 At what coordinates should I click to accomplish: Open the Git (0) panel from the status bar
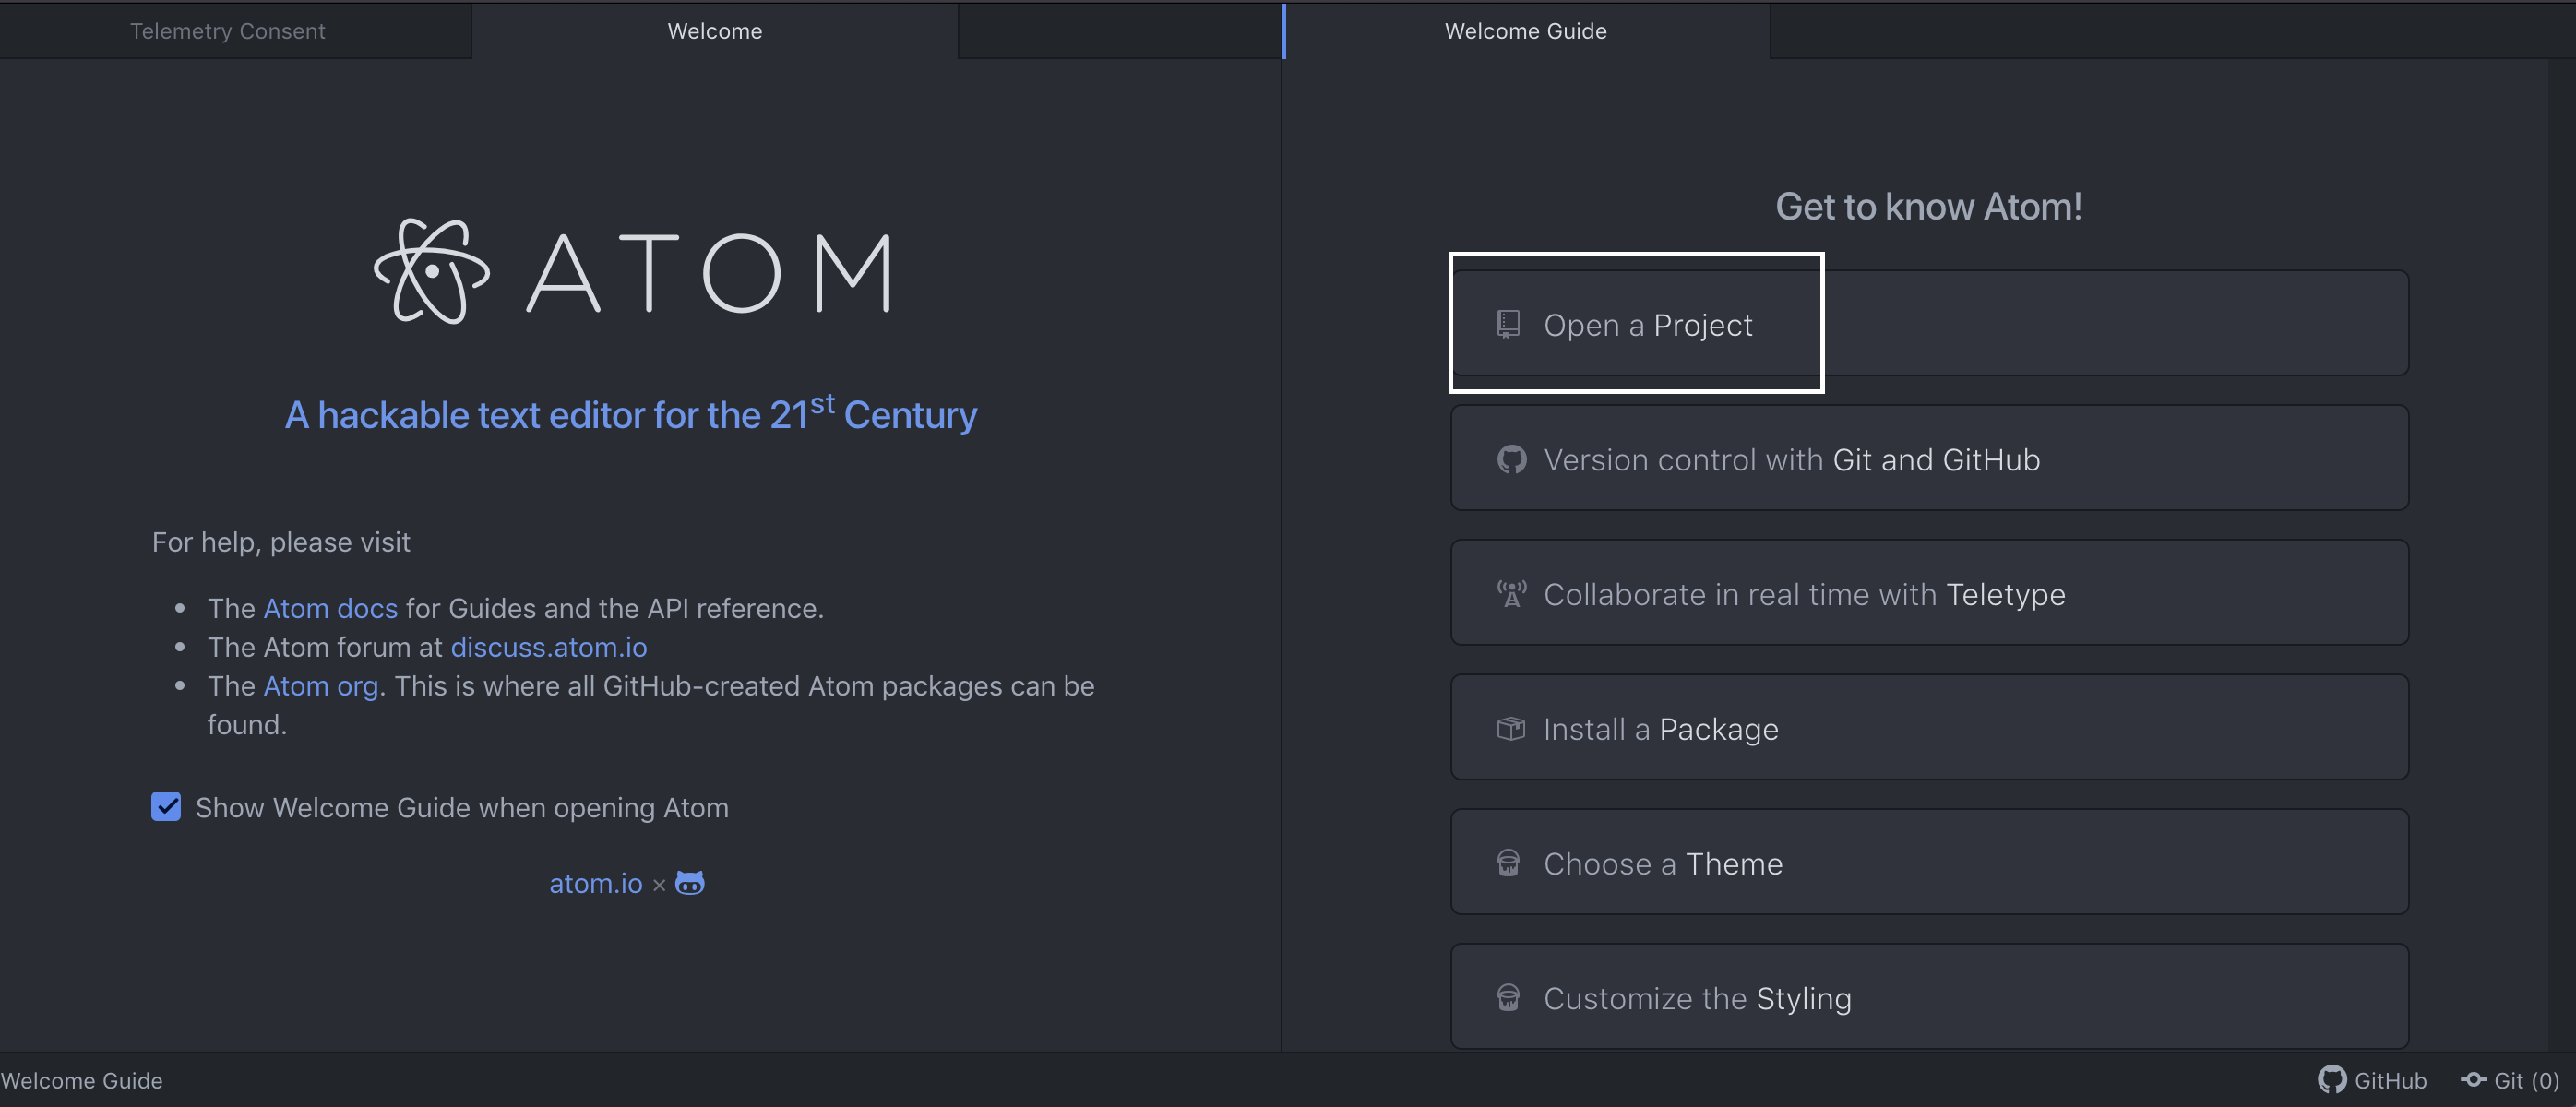pos(2510,1080)
